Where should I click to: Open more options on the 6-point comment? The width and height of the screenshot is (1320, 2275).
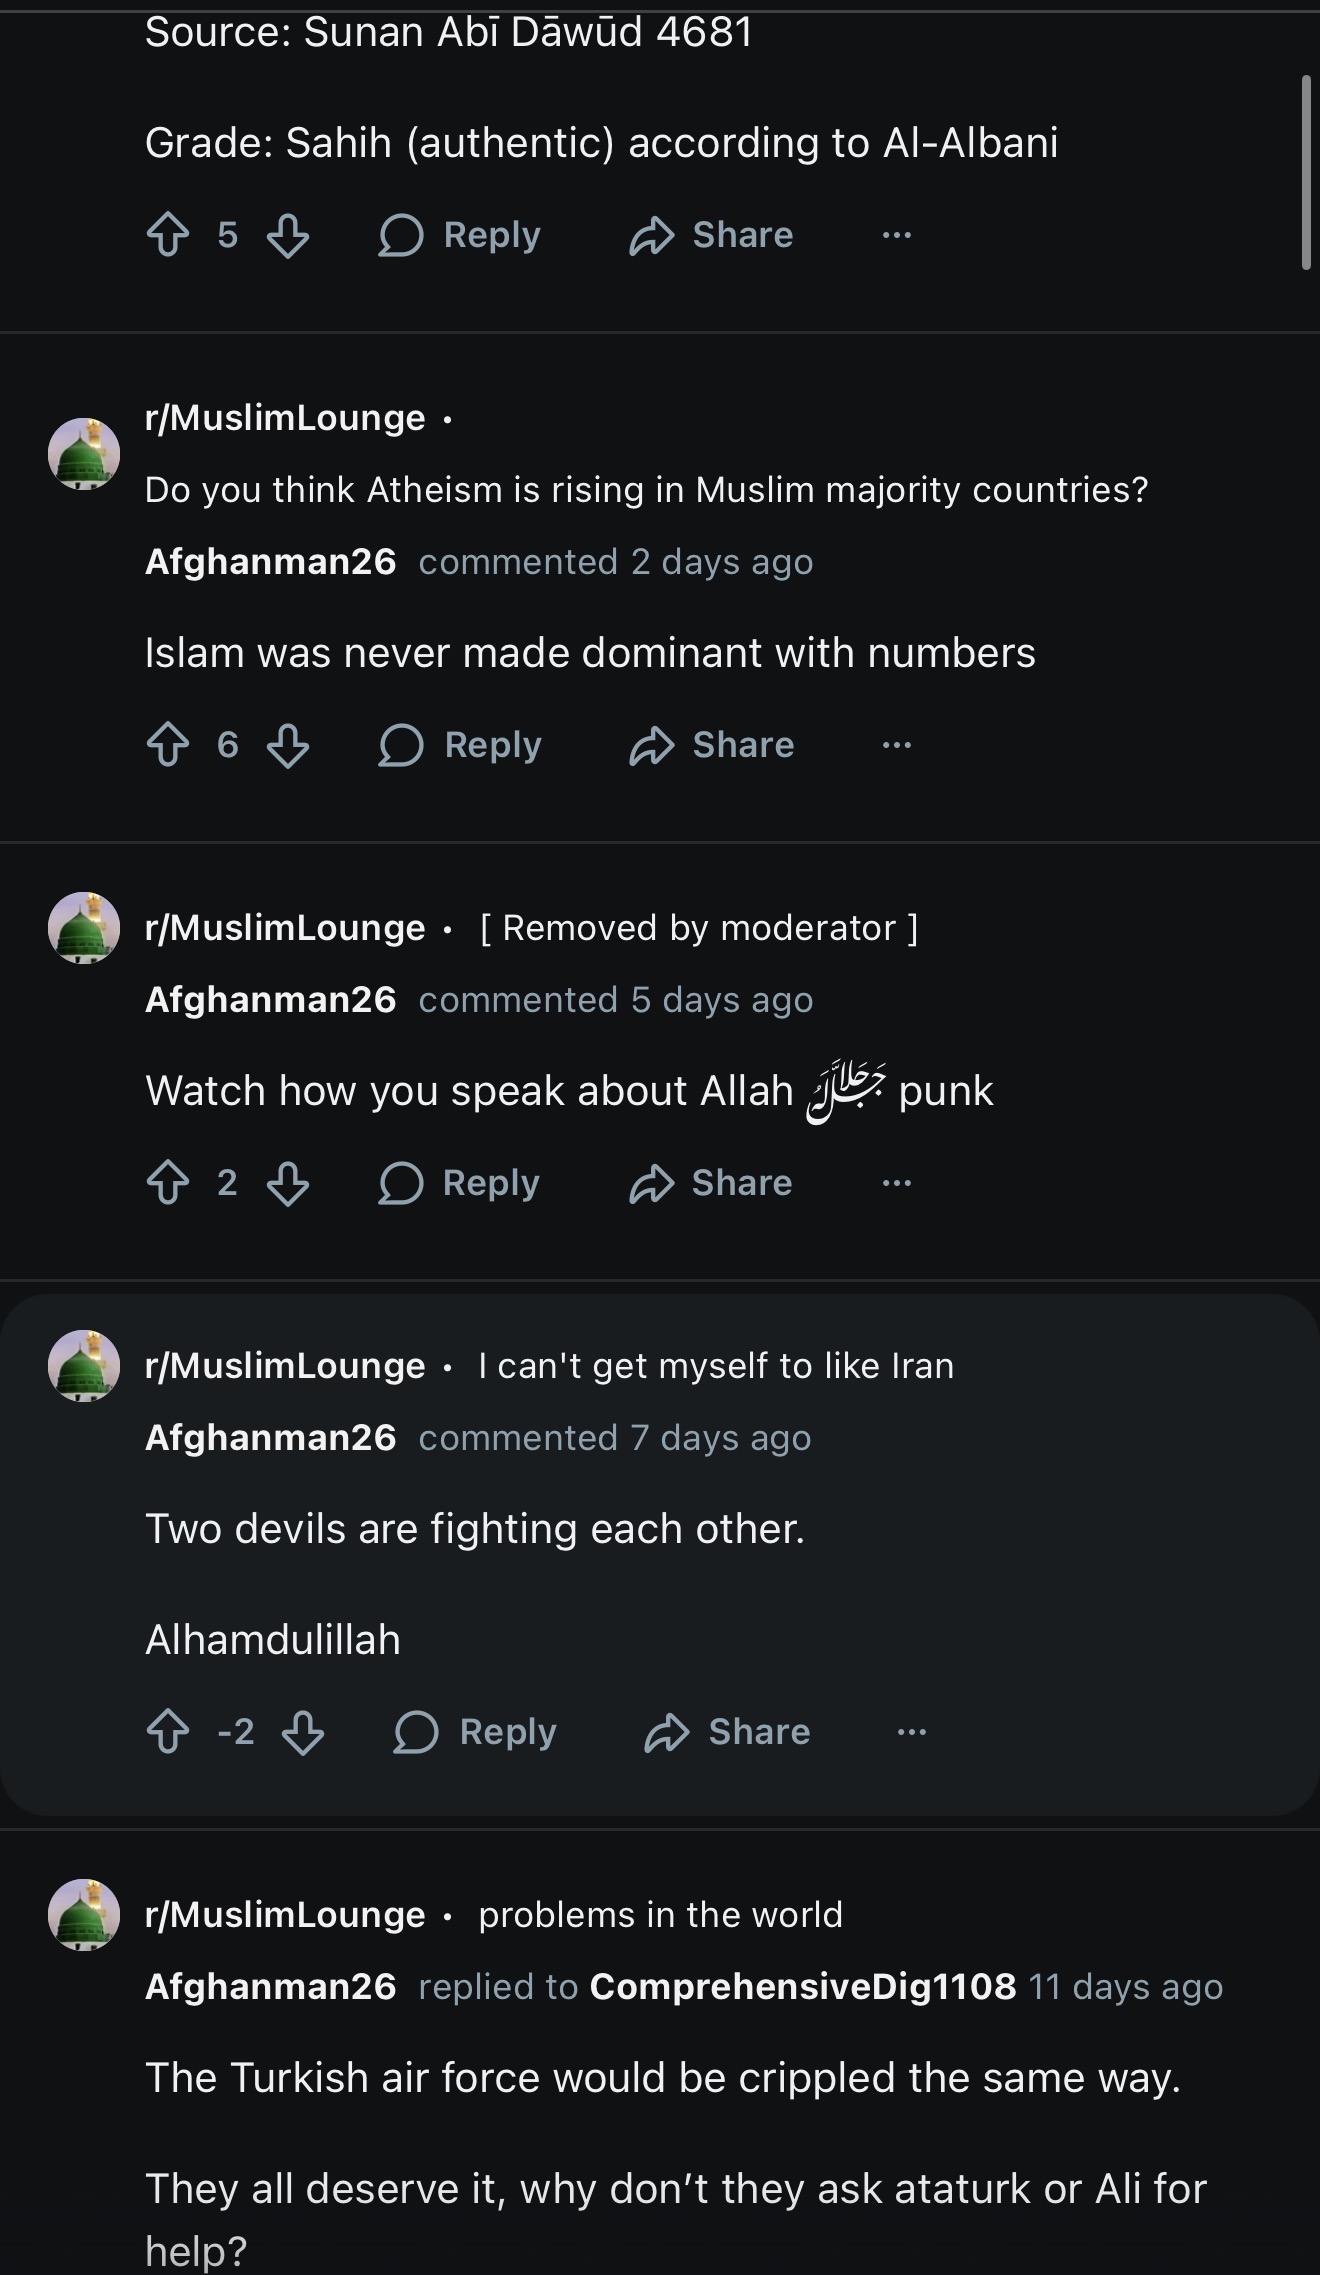pos(897,745)
